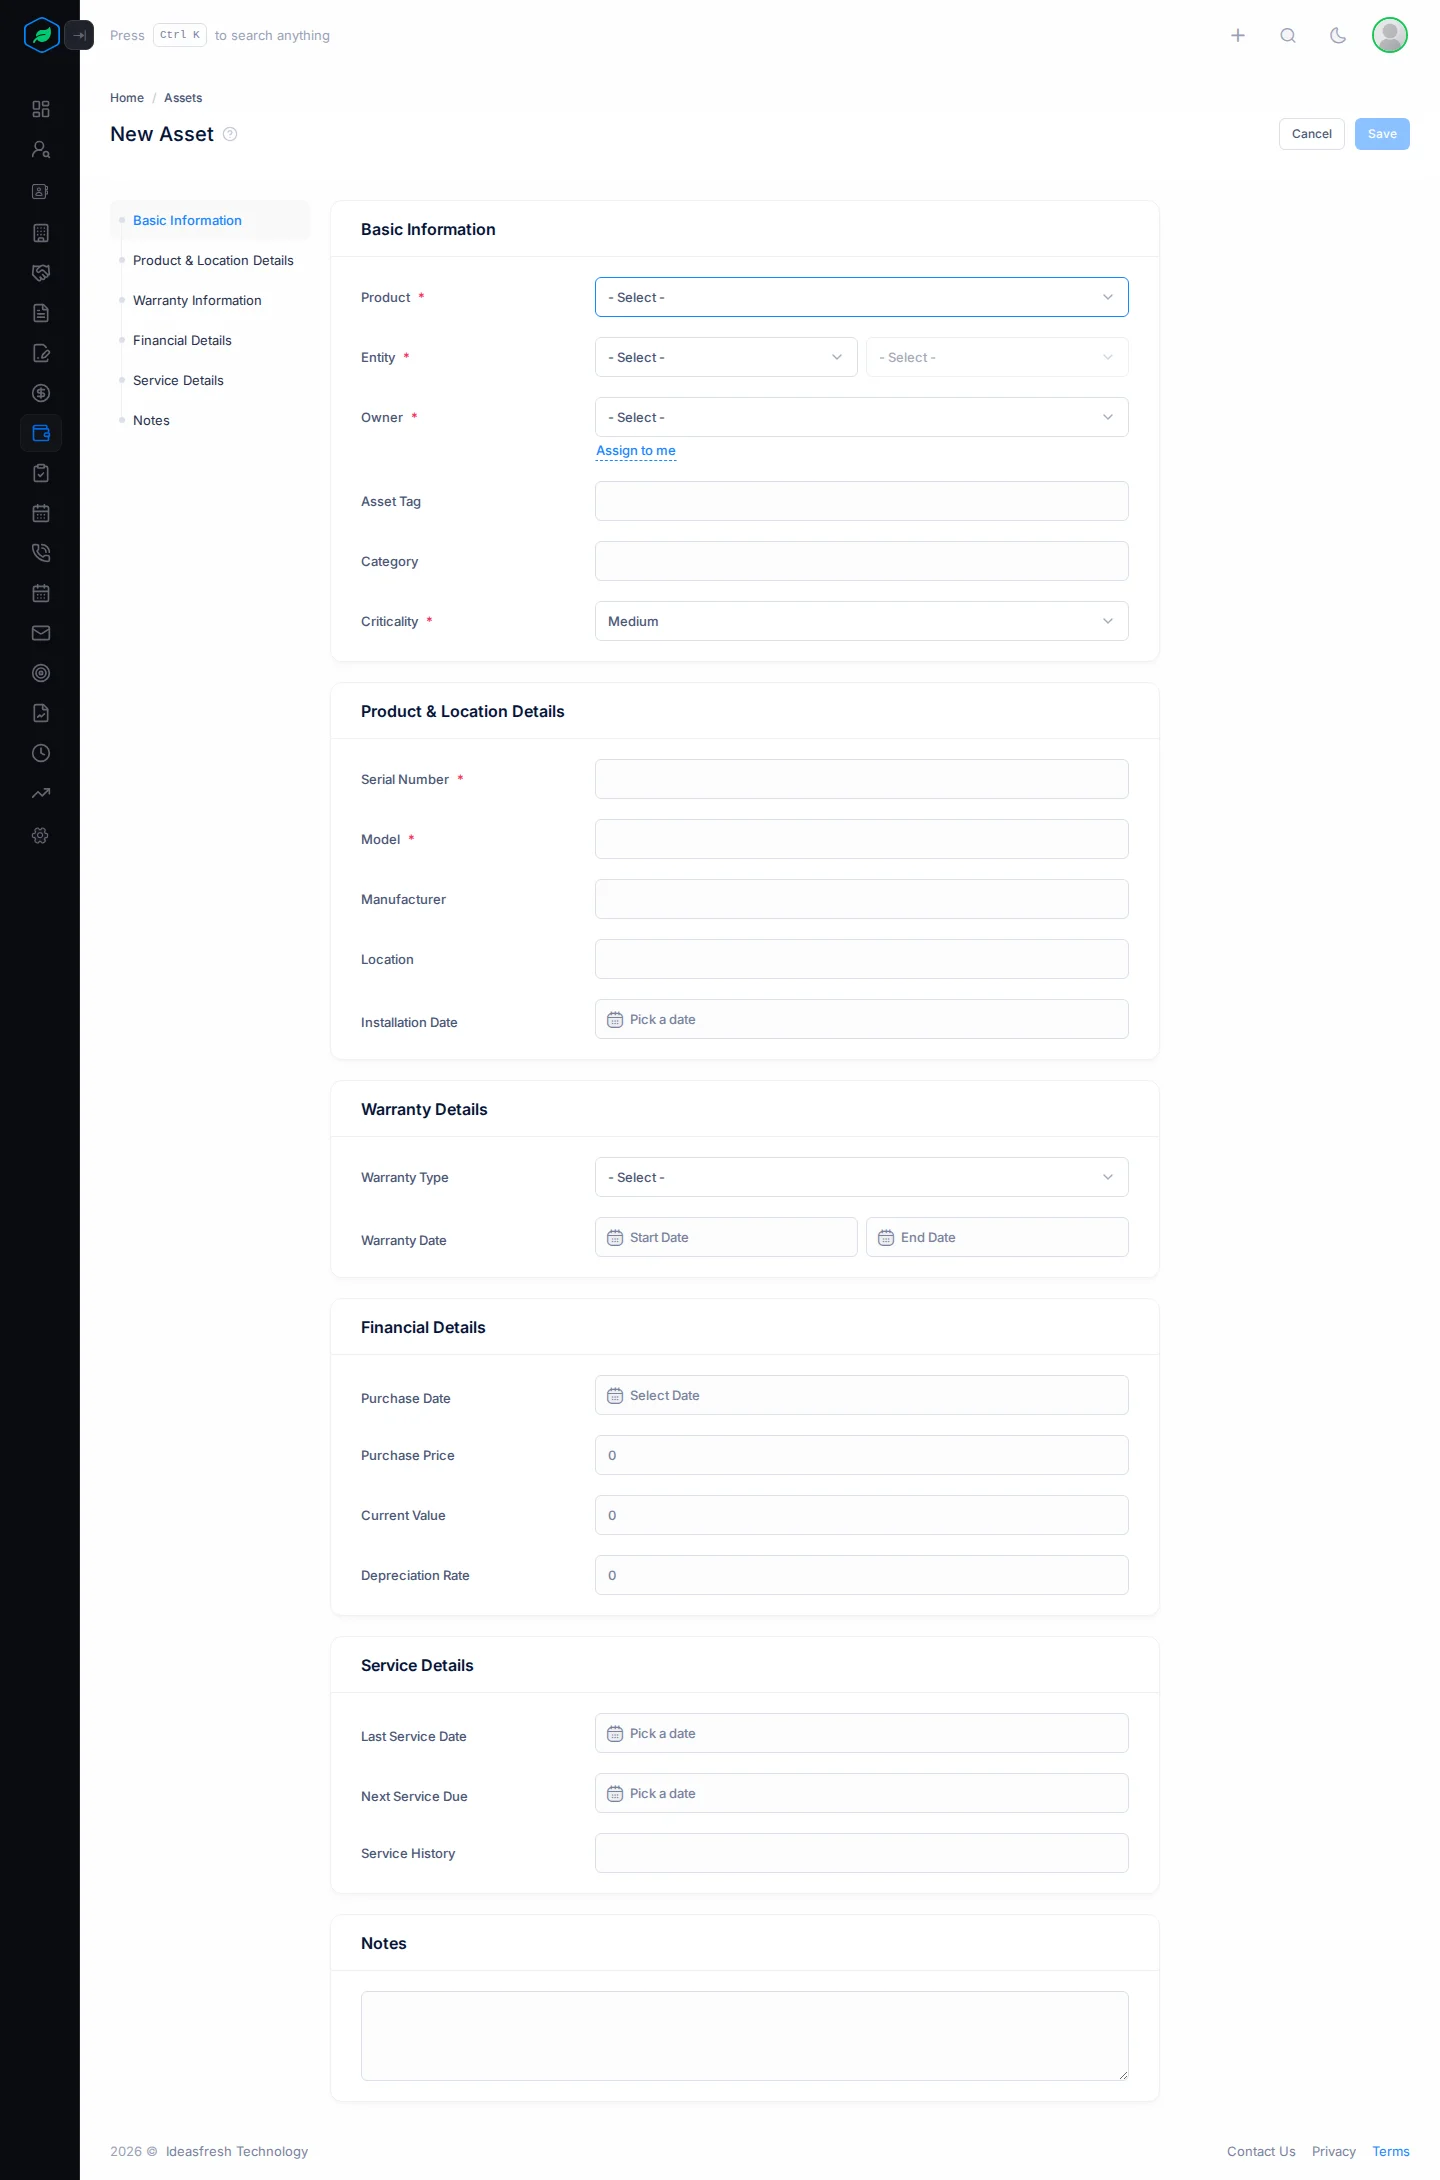The image size is (1440, 2180).
Task: Open the Installation Date picker
Action: [x=862, y=1019]
